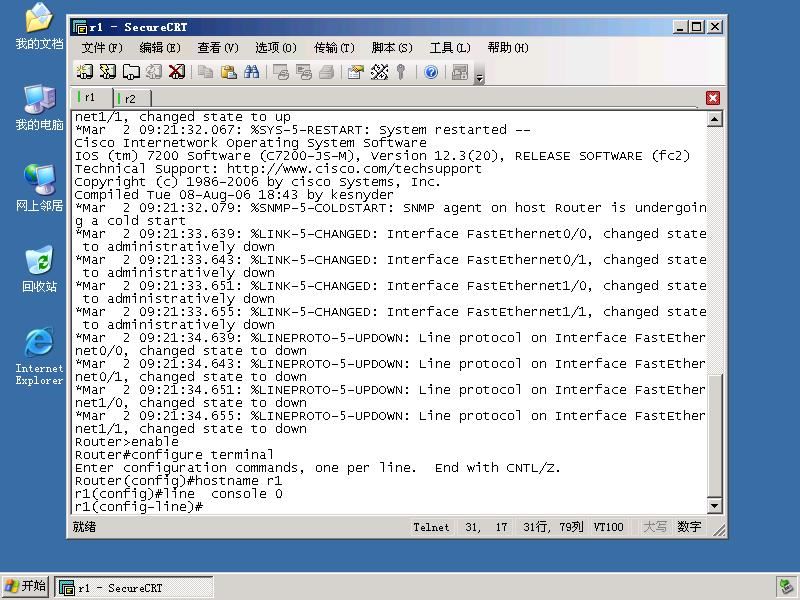The height and width of the screenshot is (600, 800).
Task: Select the 我的文档 desktop icon
Action: coord(39,27)
